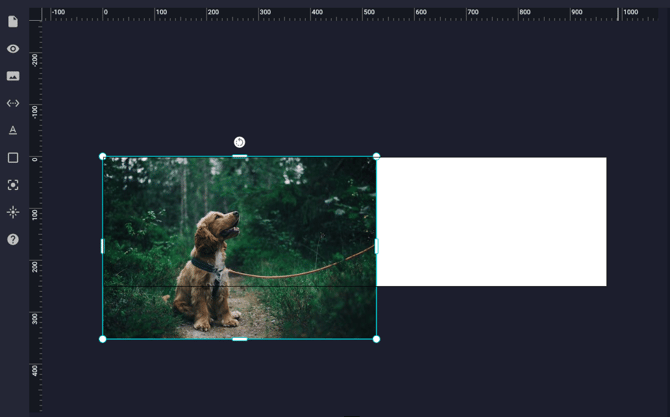Click the rotate handle above the dog image

[239, 142]
